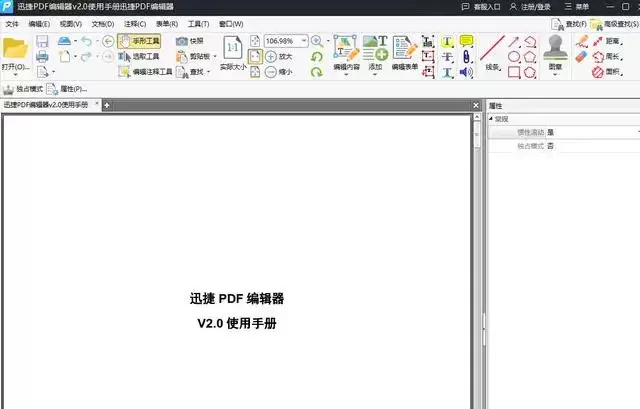
Task: Click the Print icon in toolbar
Action: pyautogui.click(x=42, y=57)
